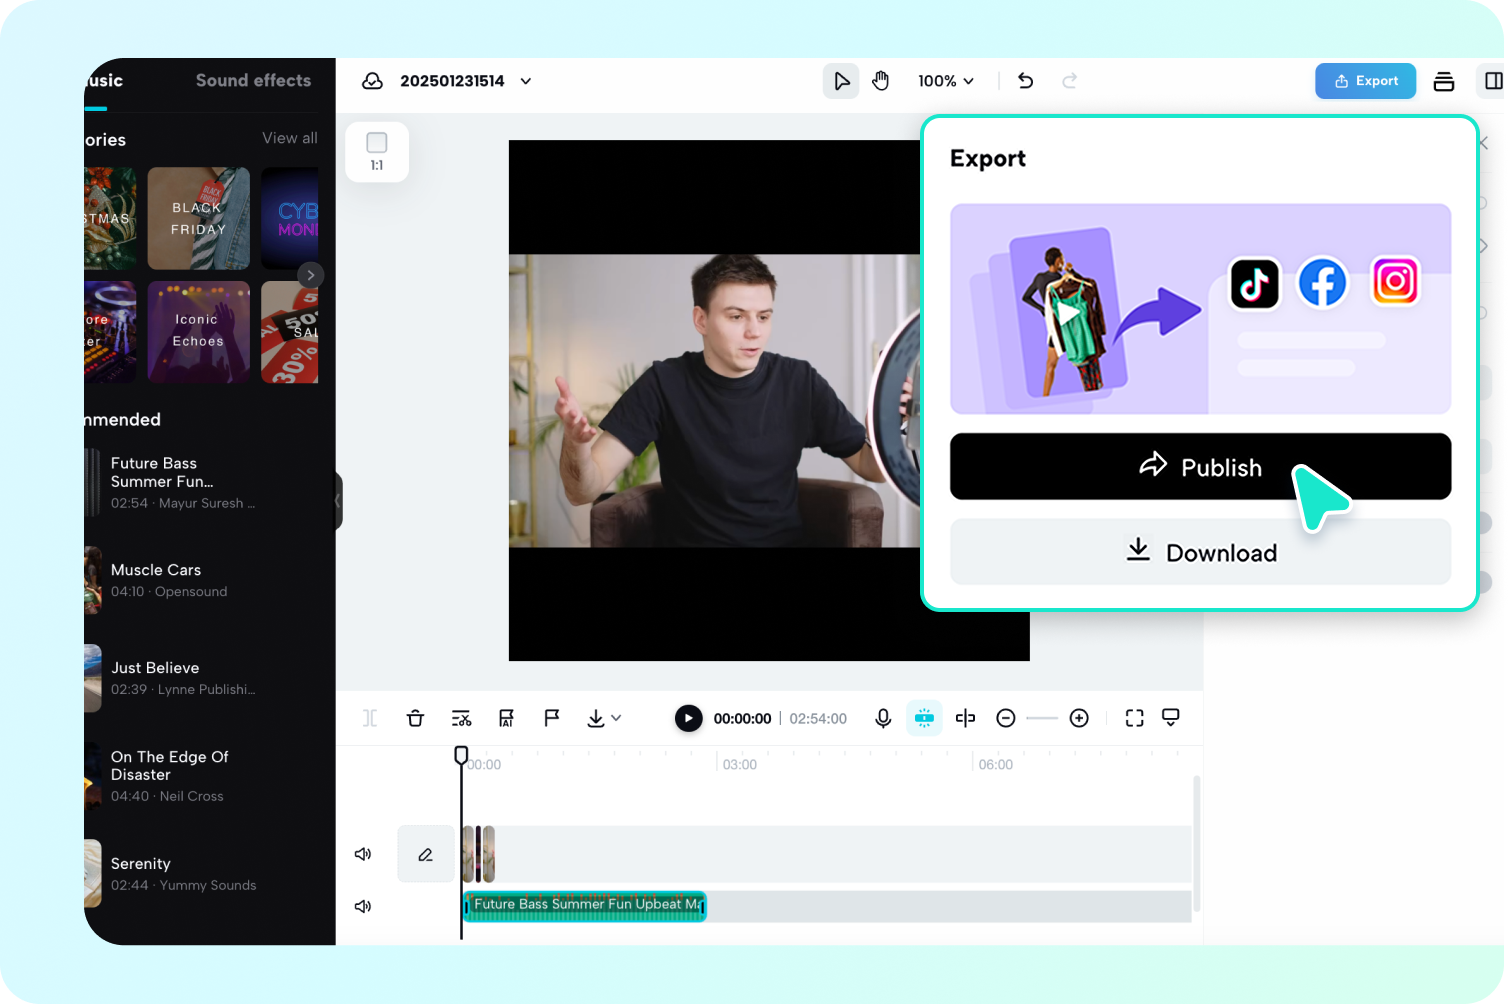This screenshot has height=1004, width=1511.
Task: Select the pointer selection tool
Action: 841,81
